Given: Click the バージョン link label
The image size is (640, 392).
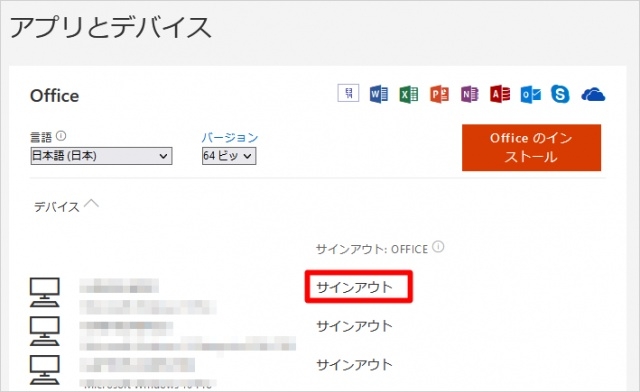Looking at the screenshot, I should point(230,137).
